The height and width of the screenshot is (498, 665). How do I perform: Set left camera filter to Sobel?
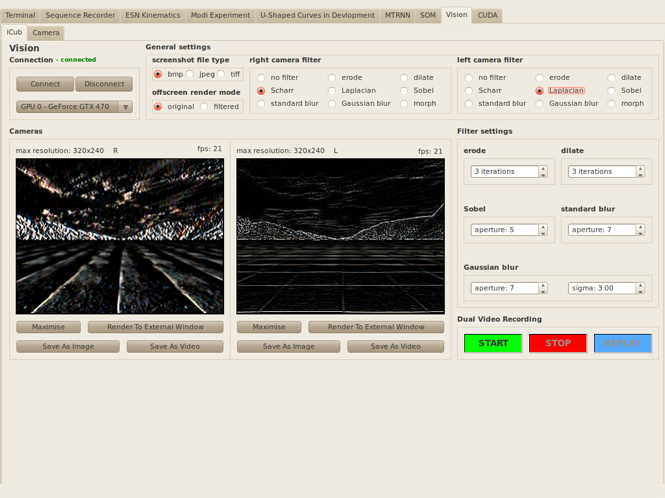point(612,91)
